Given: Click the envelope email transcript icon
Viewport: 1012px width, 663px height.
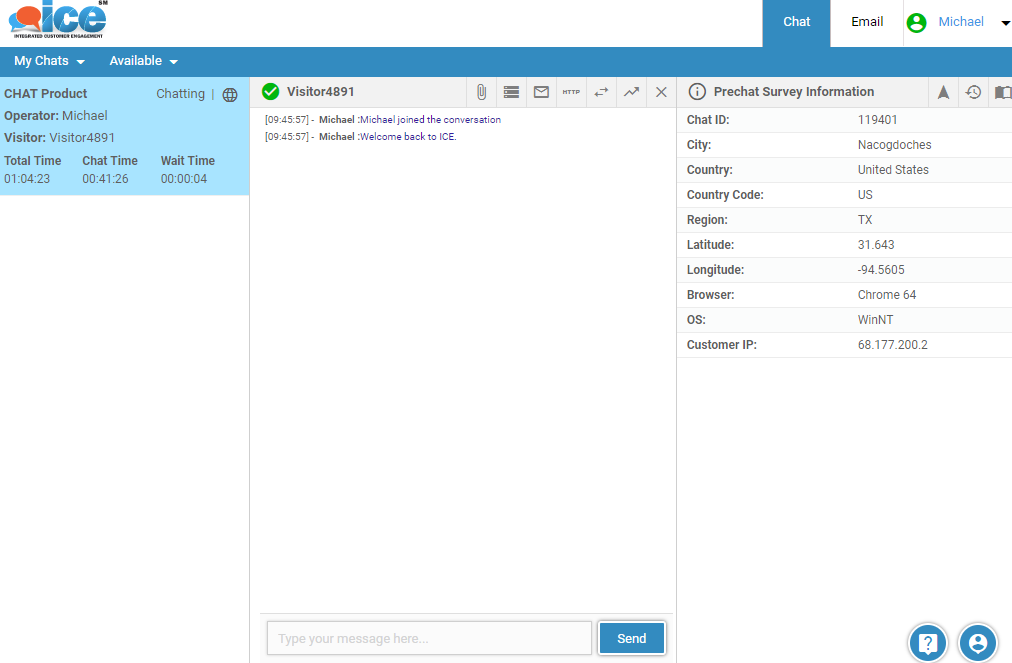Looking at the screenshot, I should point(541,92).
